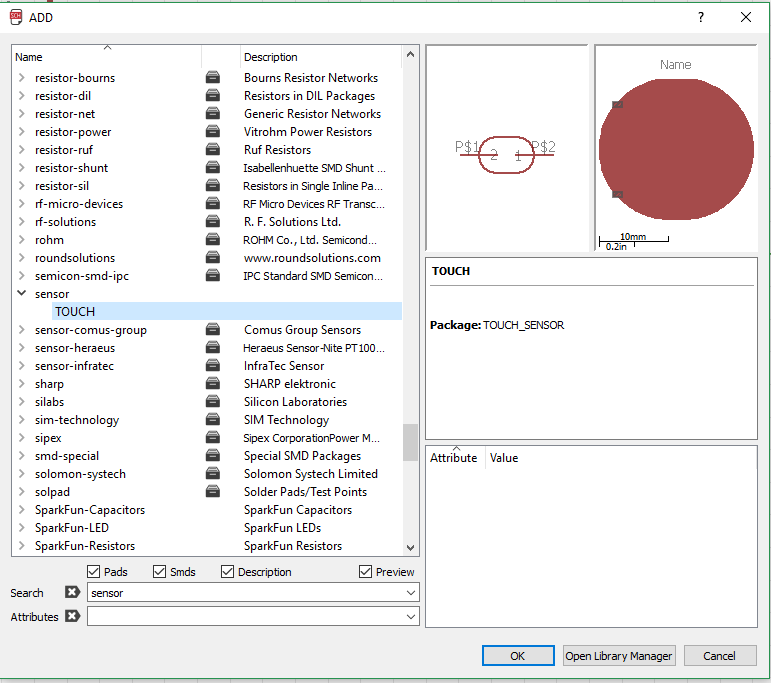Expand the solpad library
771x683 pixels.
point(22,492)
